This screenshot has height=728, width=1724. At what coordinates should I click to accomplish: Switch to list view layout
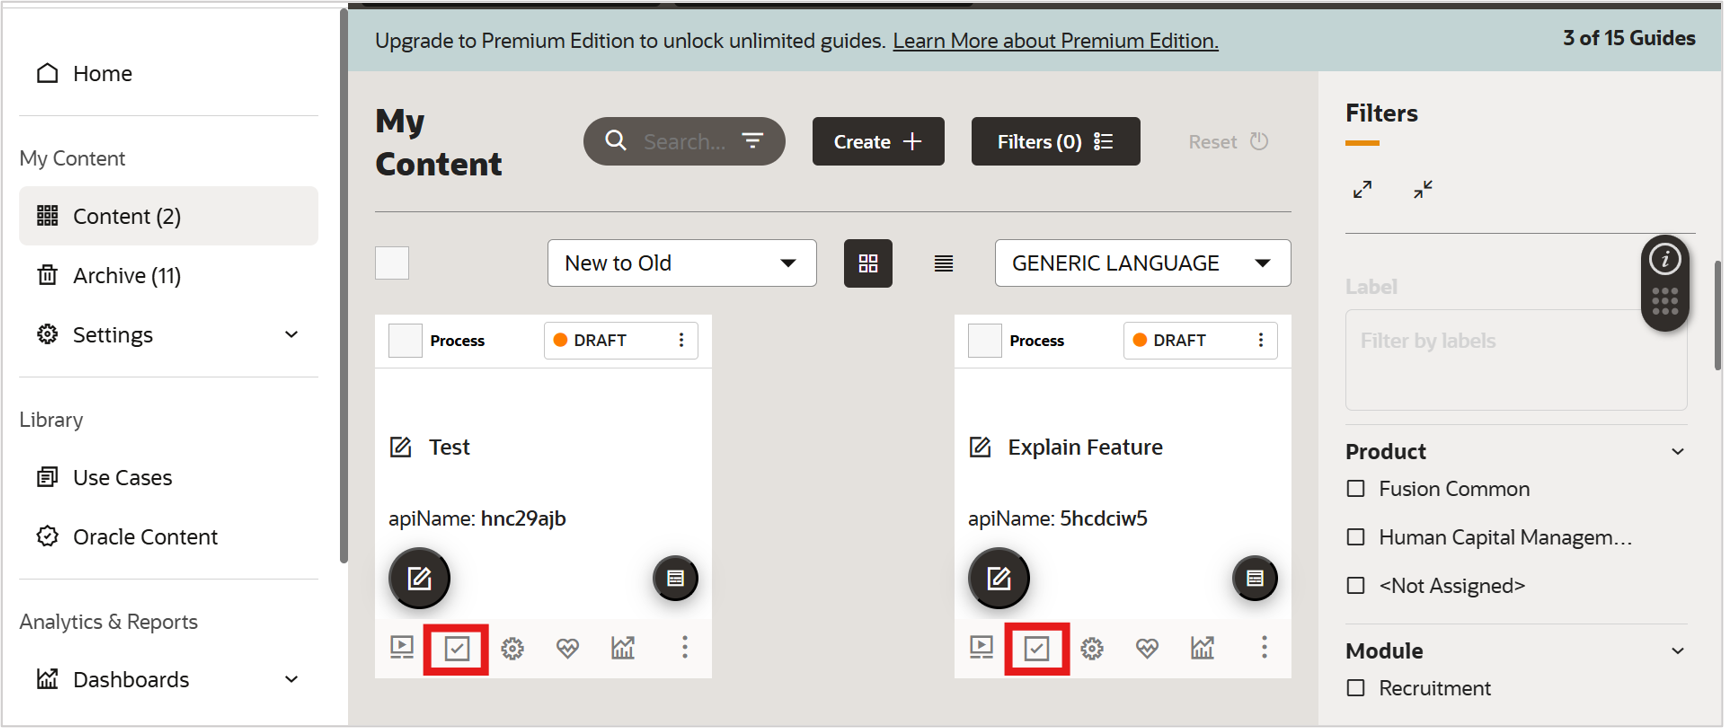pos(943,263)
